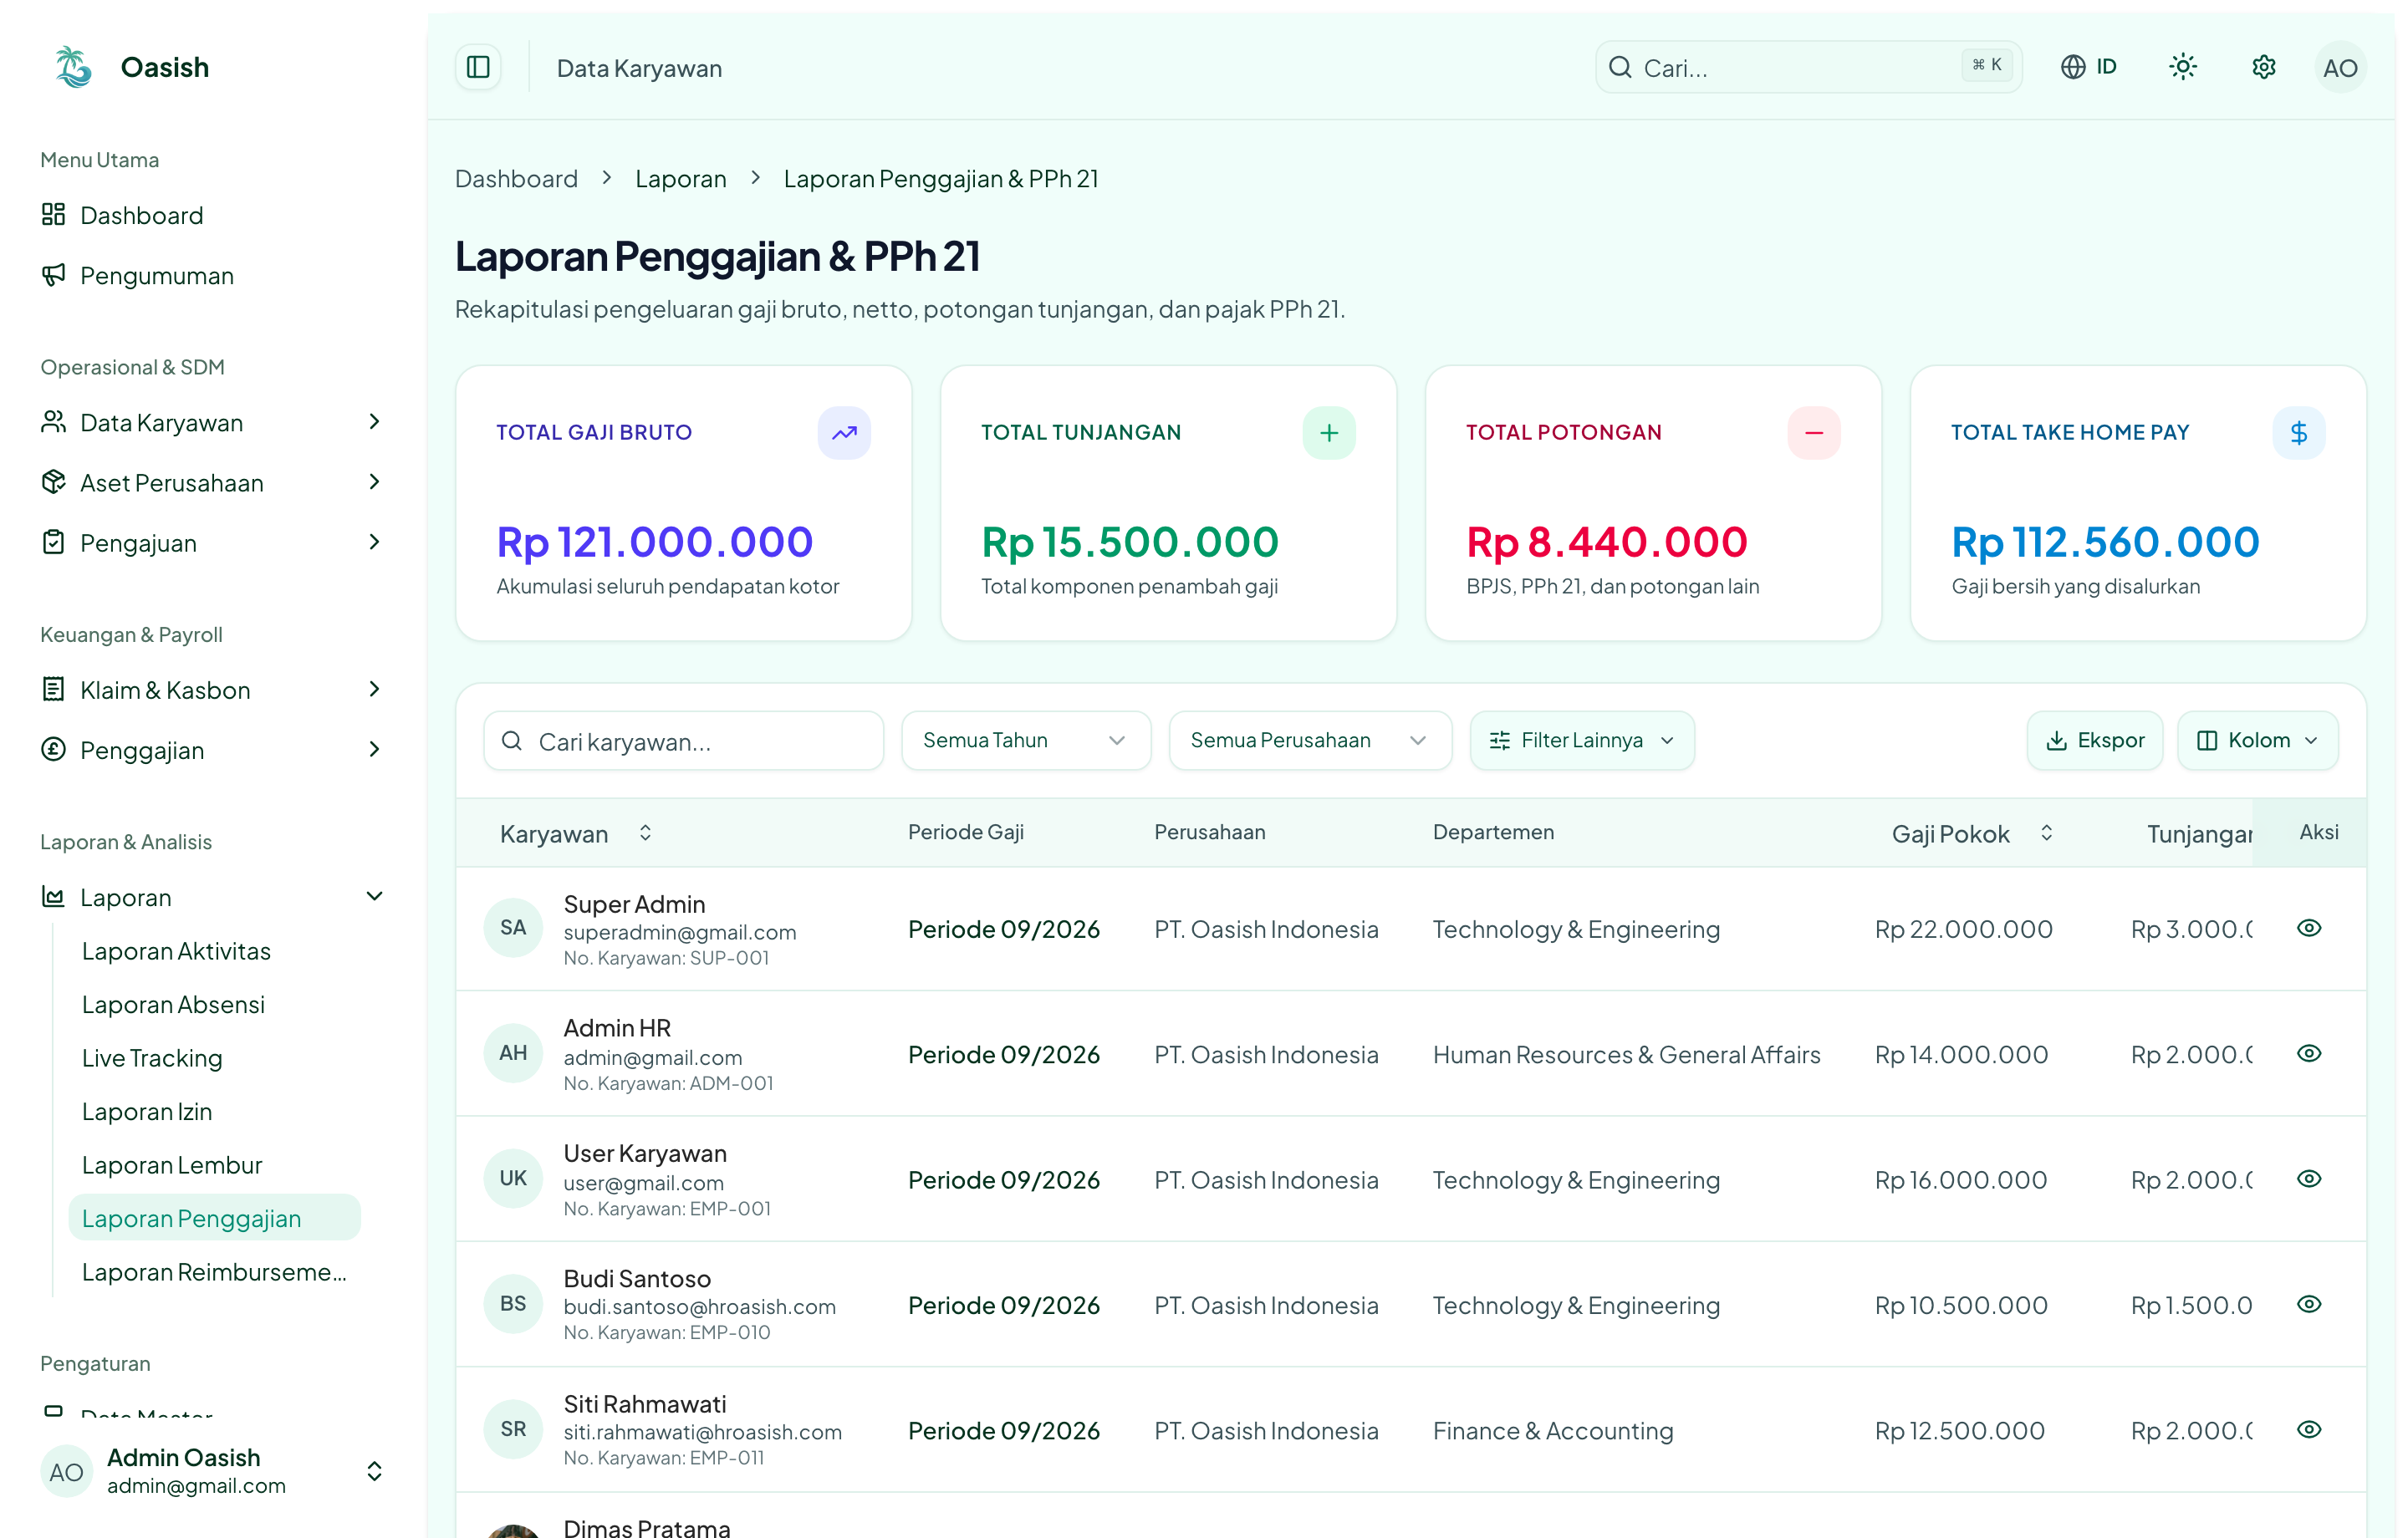Click the Aset Perusahaan box icon
The image size is (2408, 1538).
53,482
